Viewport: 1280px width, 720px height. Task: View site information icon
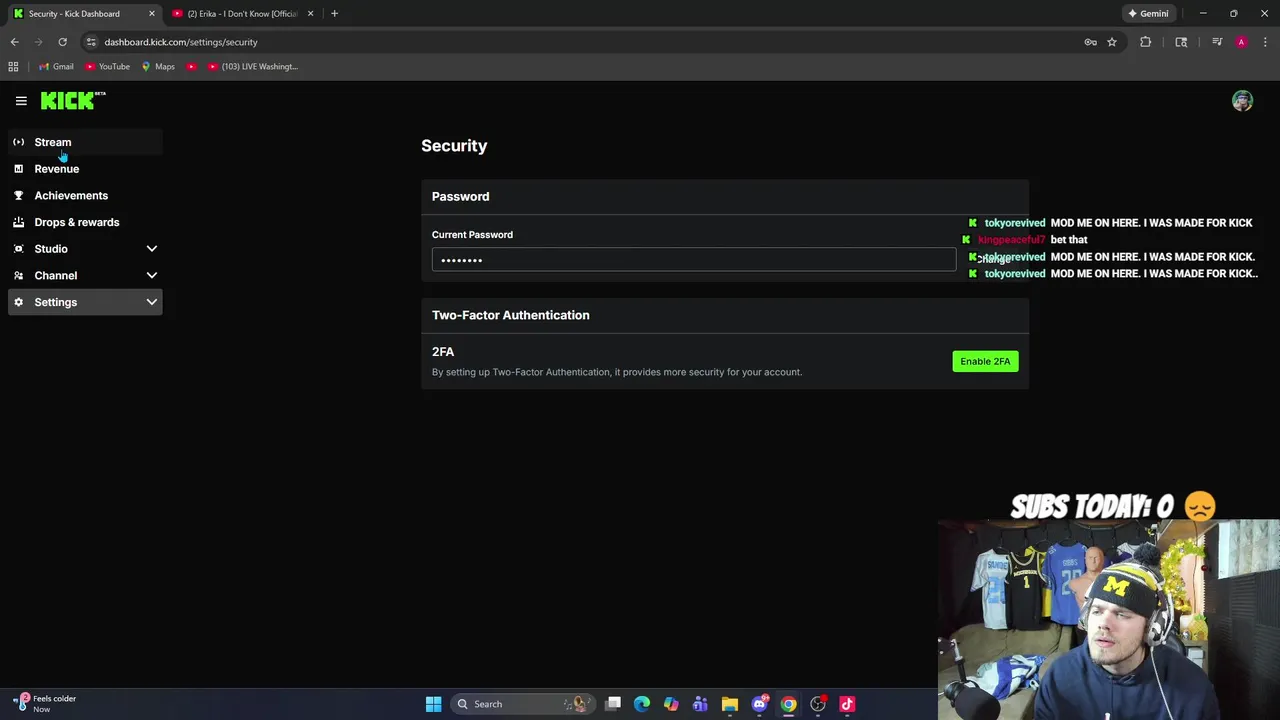[91, 42]
